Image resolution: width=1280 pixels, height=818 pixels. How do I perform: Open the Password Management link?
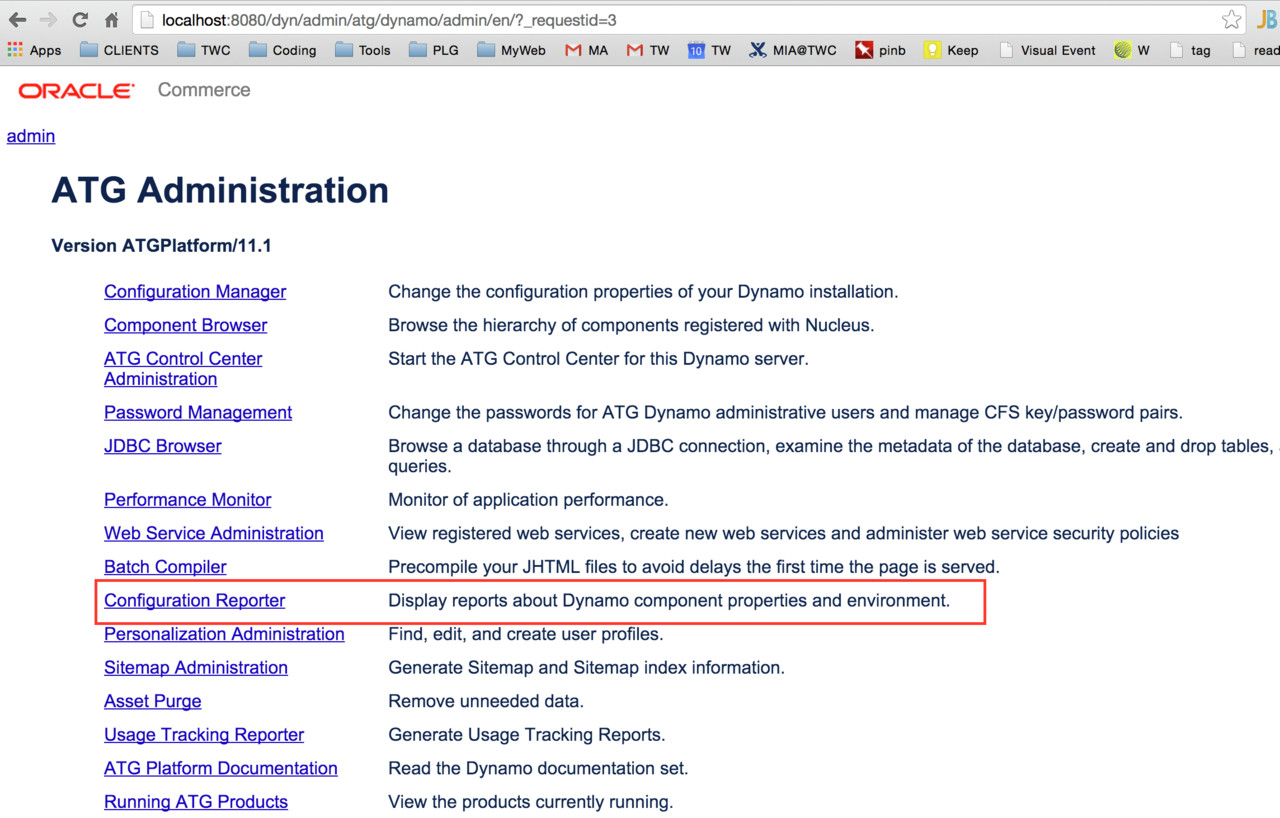198,412
